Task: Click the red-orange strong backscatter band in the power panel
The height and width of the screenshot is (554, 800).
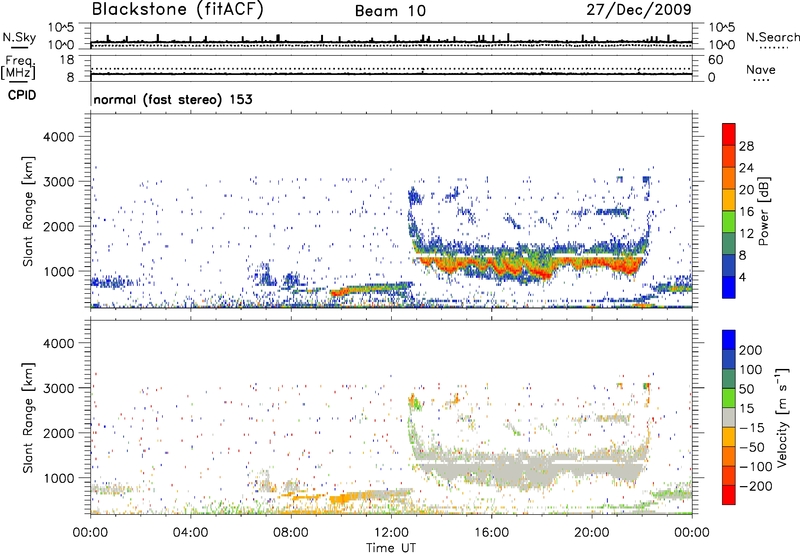Action: (531, 265)
